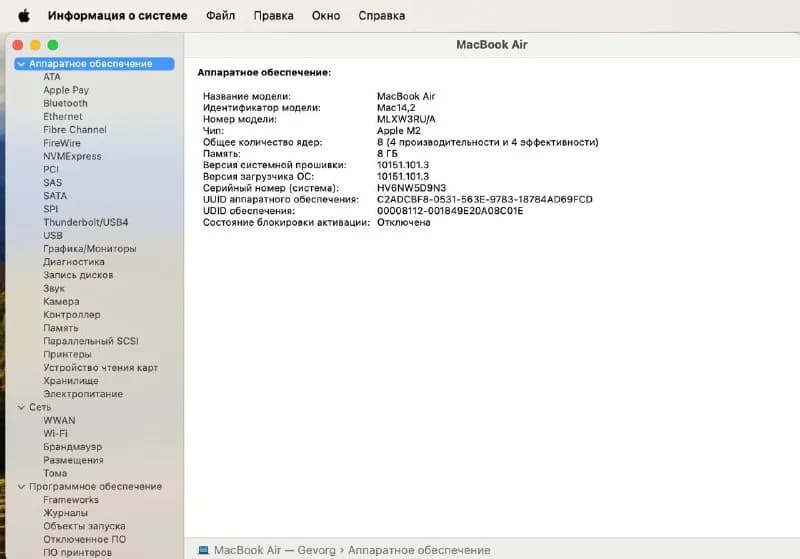Select Контроллер in the sidebar
Screen dimensions: 800x559
72,315
